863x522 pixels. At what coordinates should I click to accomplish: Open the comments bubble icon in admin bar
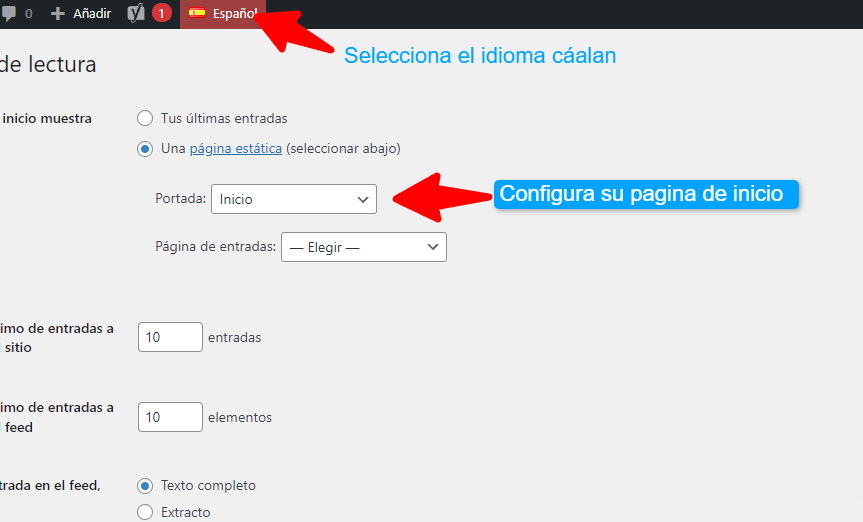click(8, 13)
